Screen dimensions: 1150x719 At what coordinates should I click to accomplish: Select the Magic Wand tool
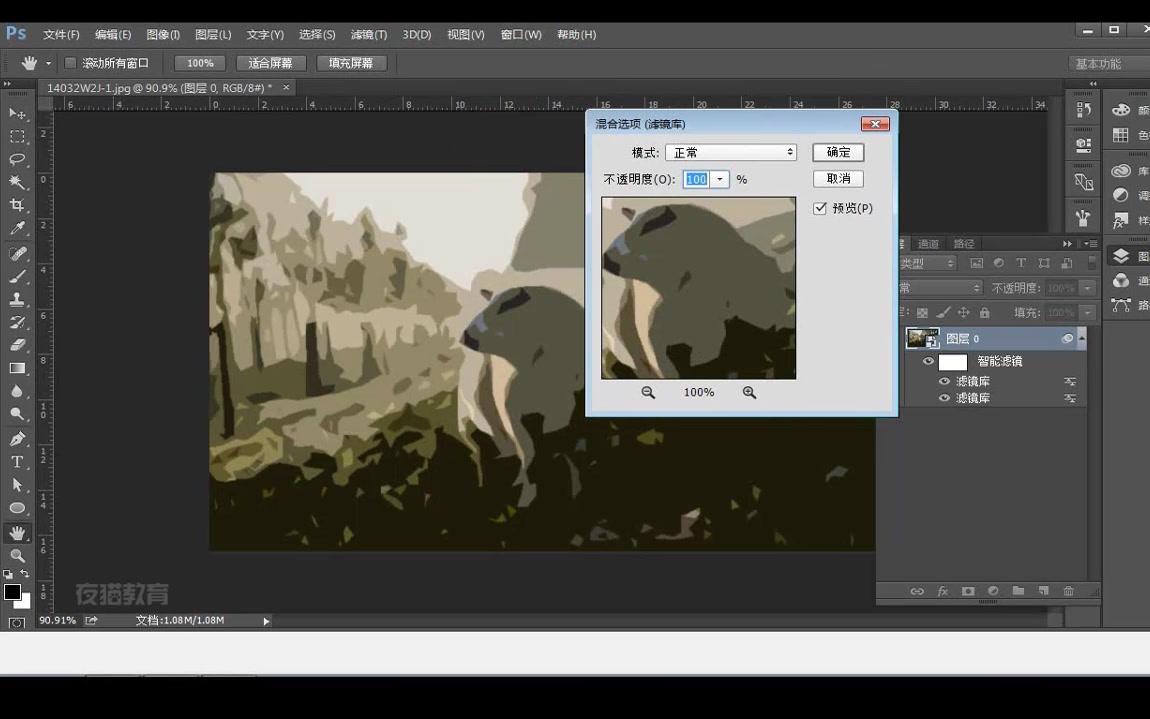coord(17,182)
